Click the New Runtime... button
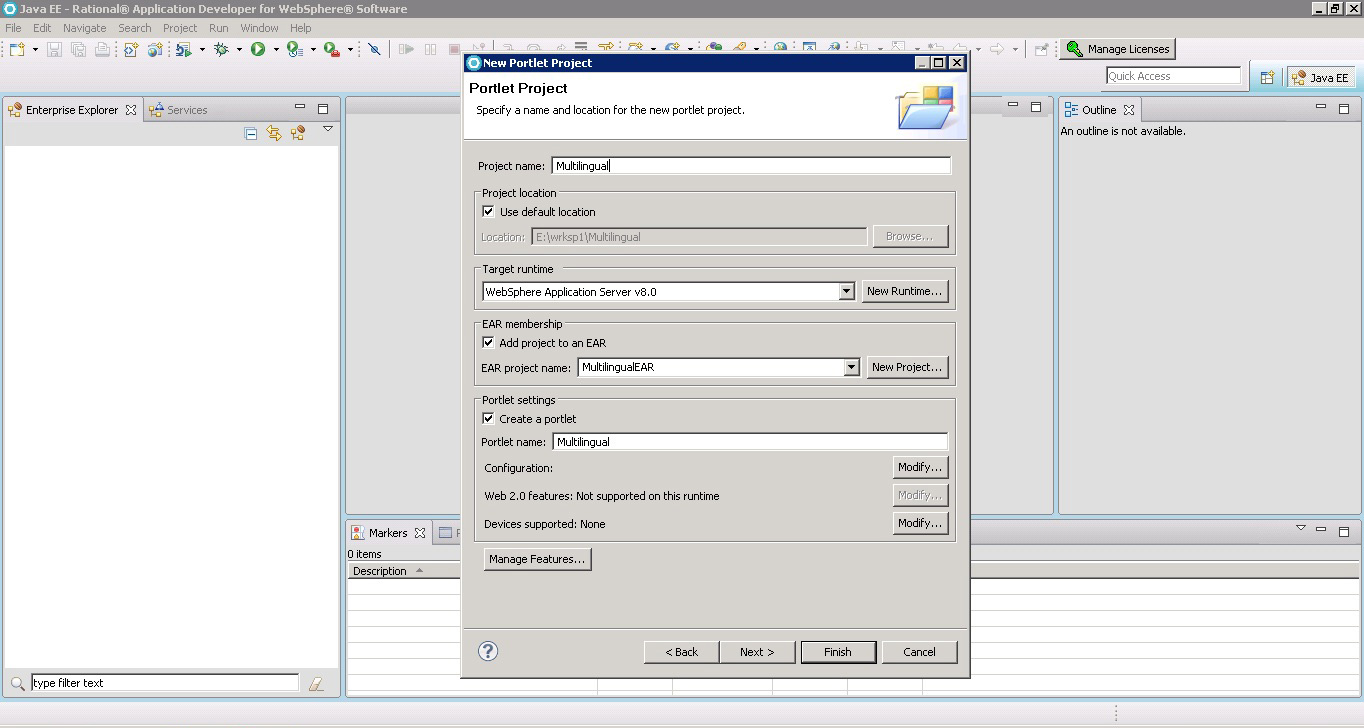1364x728 pixels. pos(905,291)
